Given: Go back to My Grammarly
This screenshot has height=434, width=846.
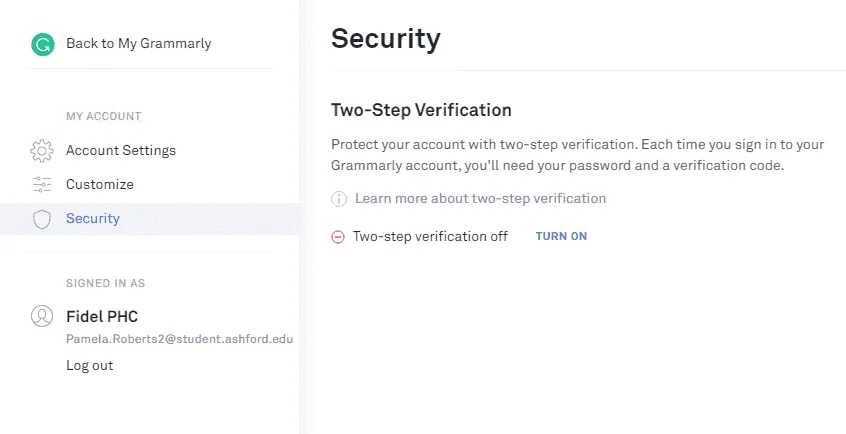Looking at the screenshot, I should (x=139, y=44).
